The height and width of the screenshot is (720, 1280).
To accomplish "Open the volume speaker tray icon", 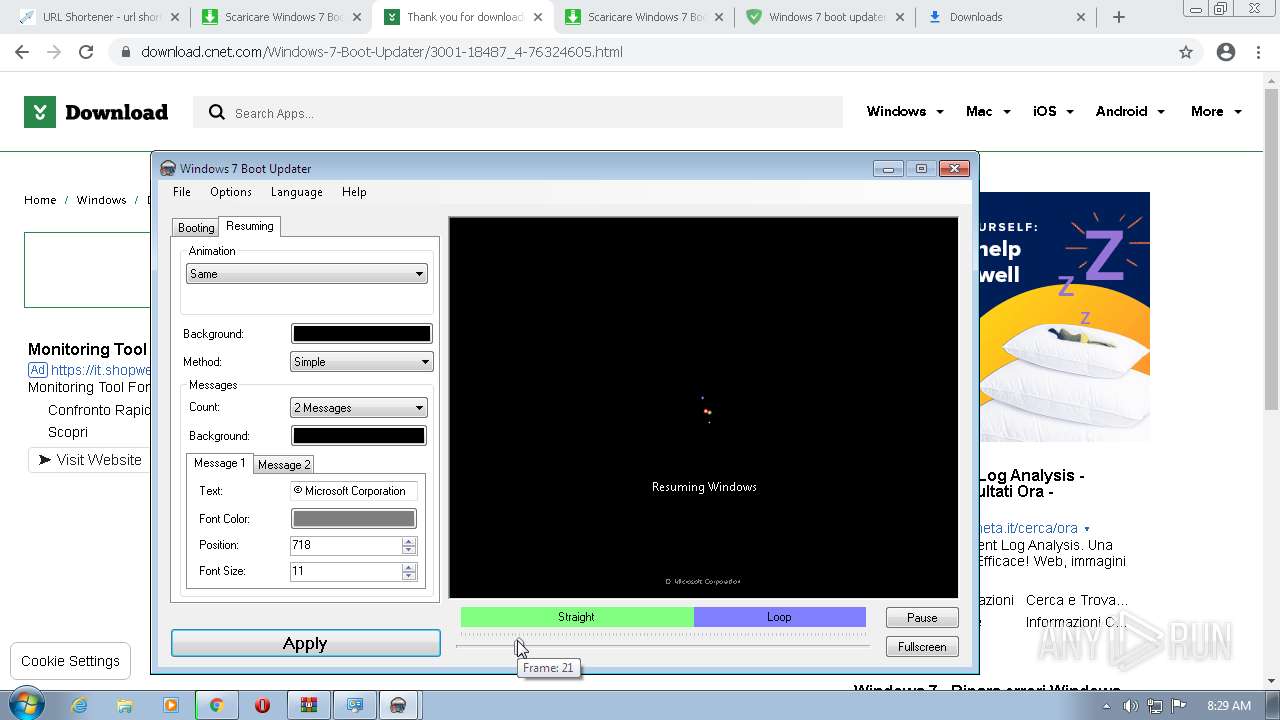I will pyautogui.click(x=1131, y=705).
